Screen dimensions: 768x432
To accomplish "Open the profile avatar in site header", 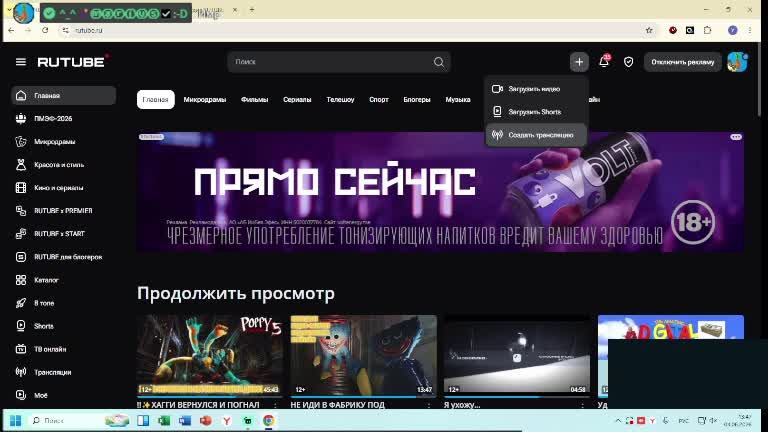I will [737, 62].
